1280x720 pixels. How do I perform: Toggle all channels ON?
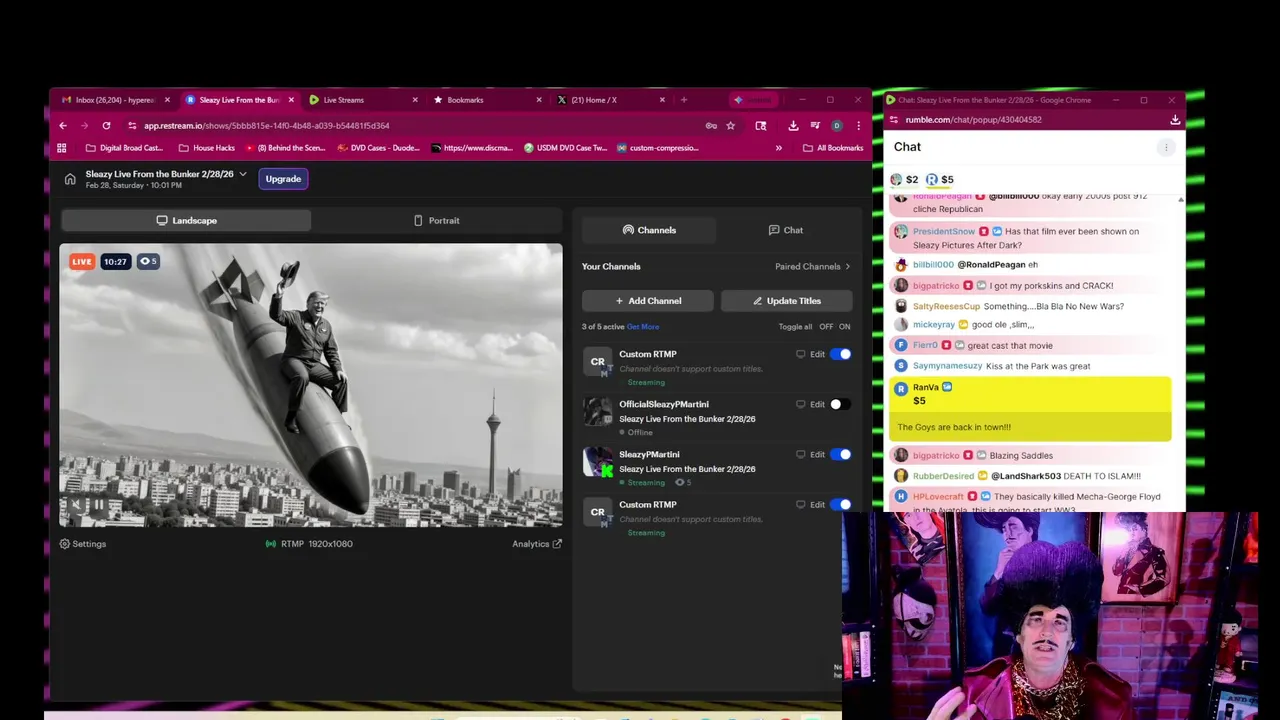pos(845,327)
